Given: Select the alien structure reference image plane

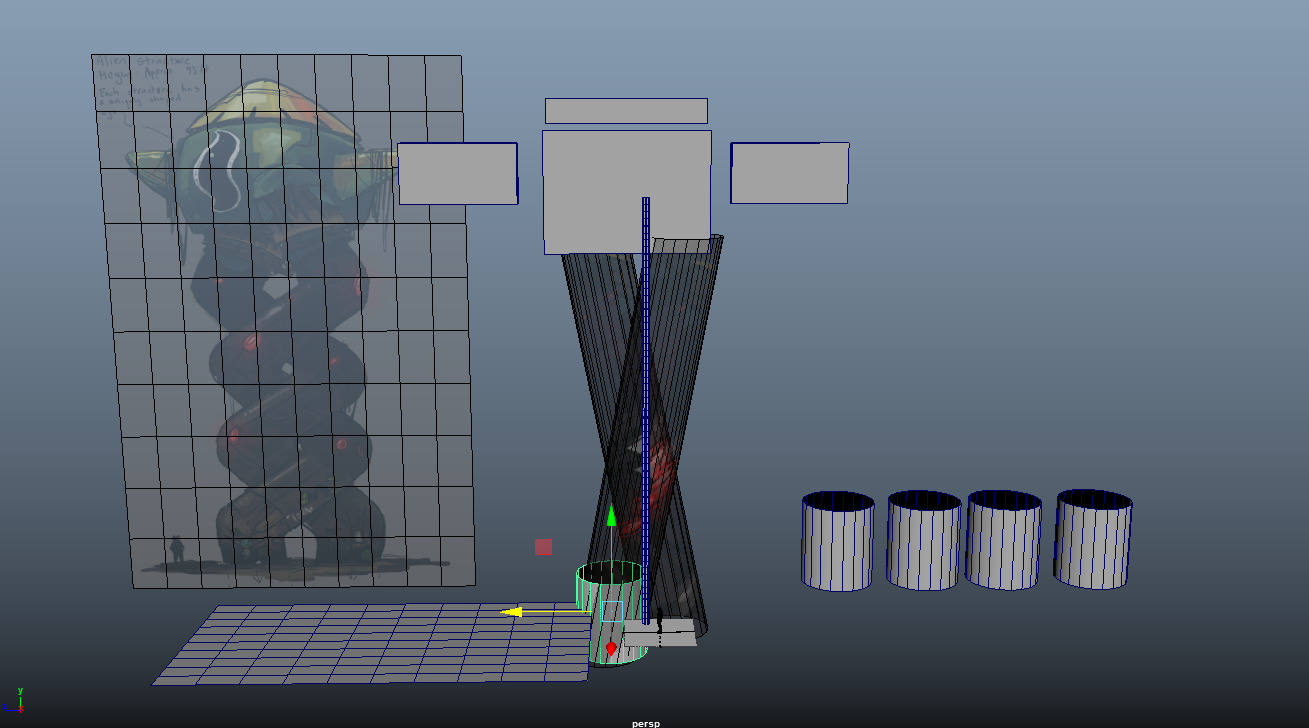Looking at the screenshot, I should point(283,320).
